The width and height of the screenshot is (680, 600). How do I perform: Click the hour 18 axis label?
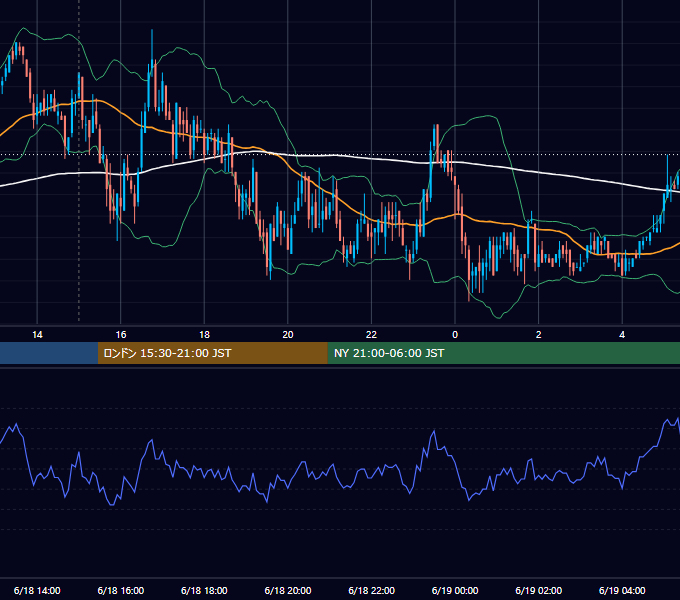pos(204,335)
